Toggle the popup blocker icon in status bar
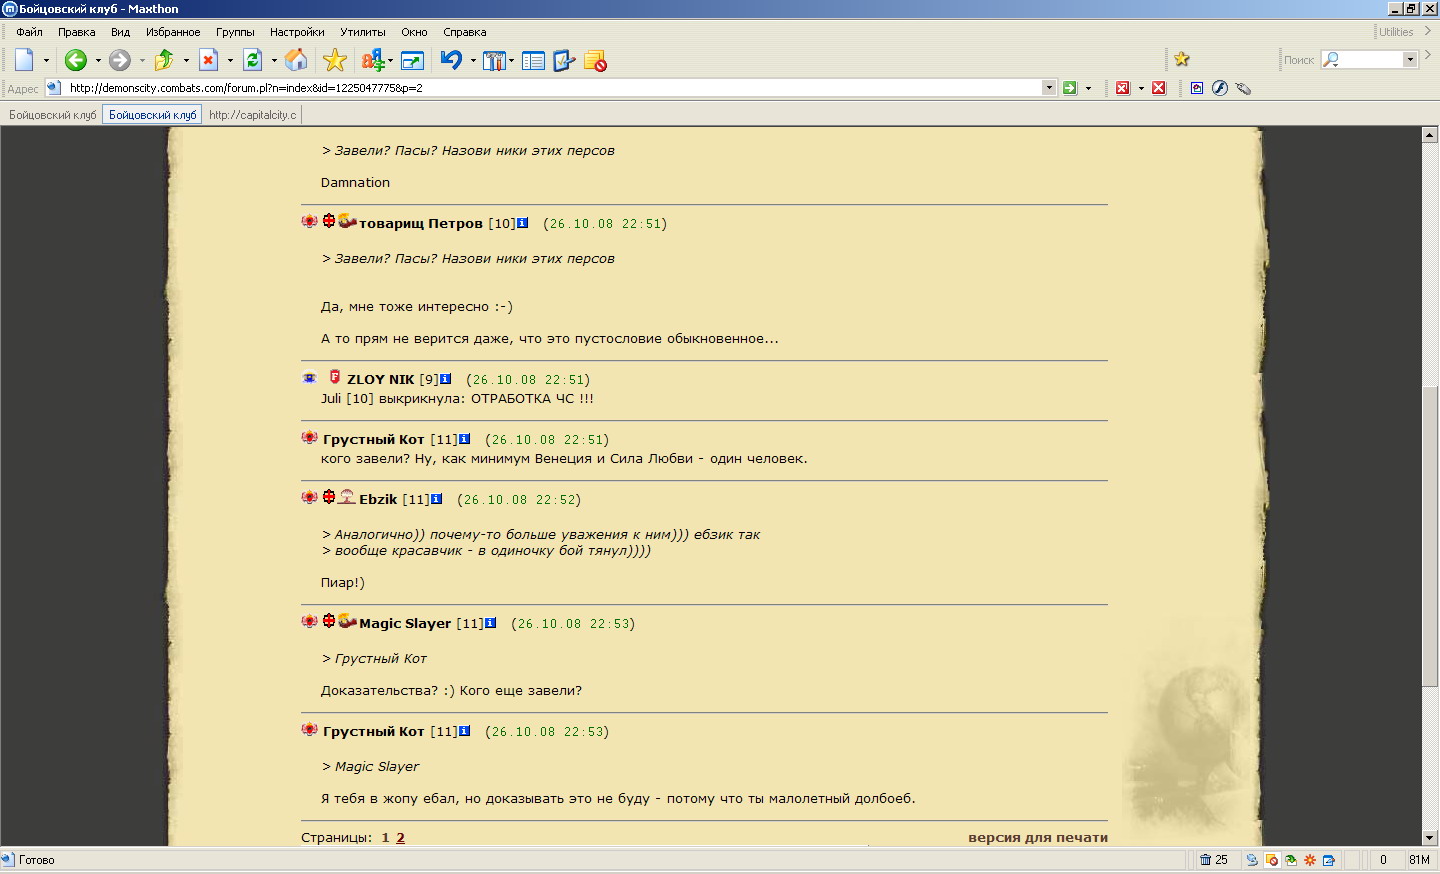 click(1272, 860)
